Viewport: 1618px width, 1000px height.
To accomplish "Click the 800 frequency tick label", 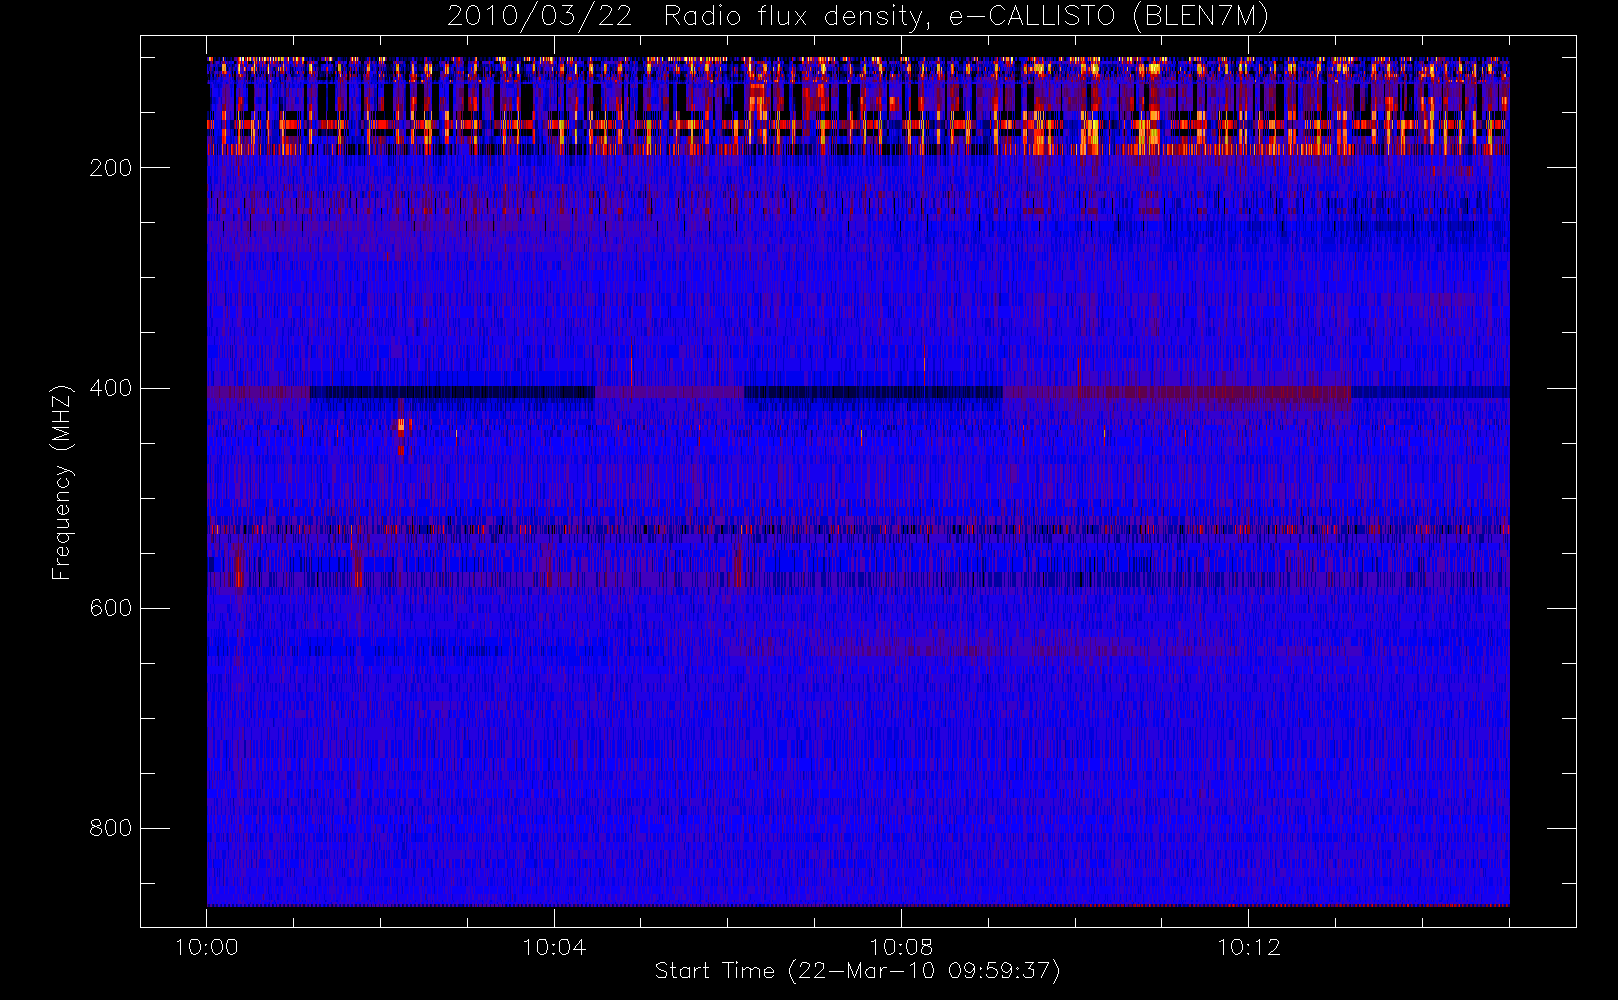I will point(110,828).
